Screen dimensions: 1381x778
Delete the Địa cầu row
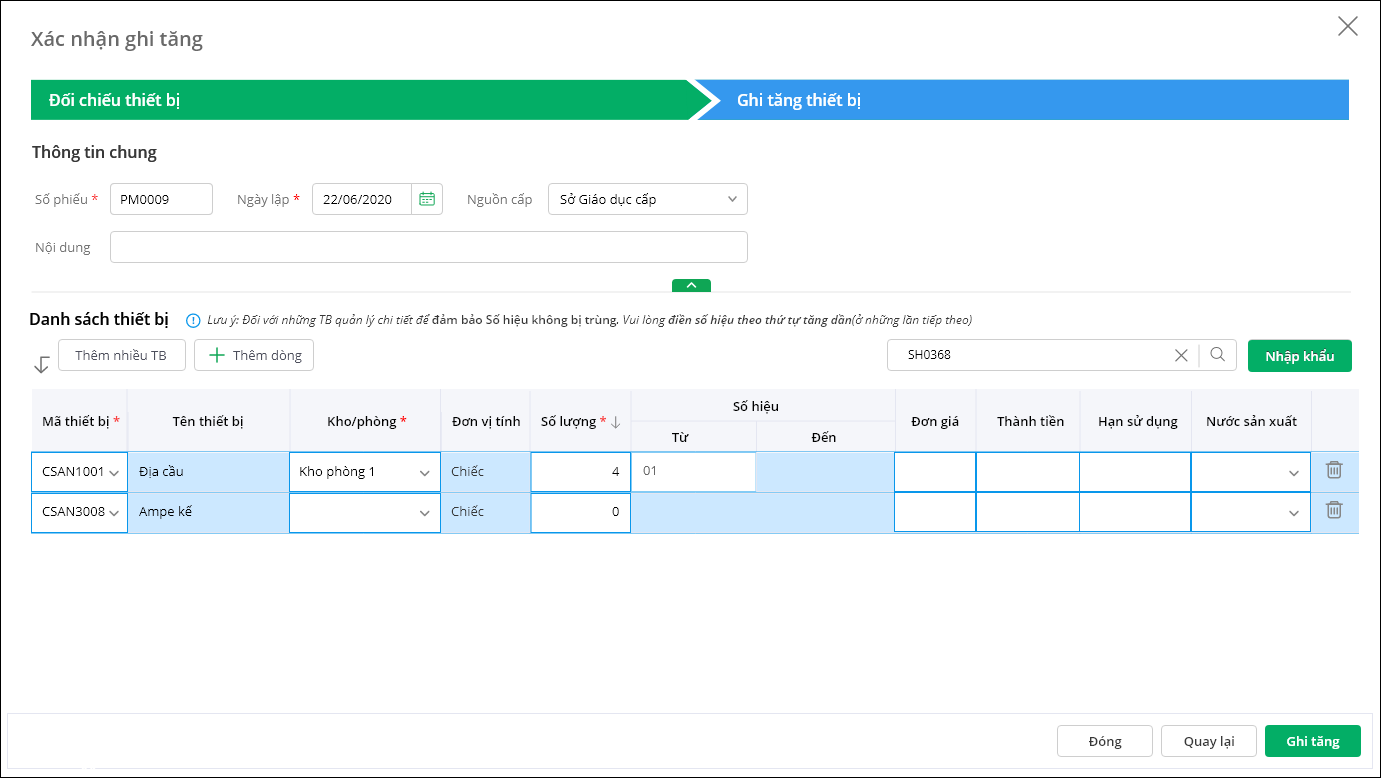[1333, 470]
